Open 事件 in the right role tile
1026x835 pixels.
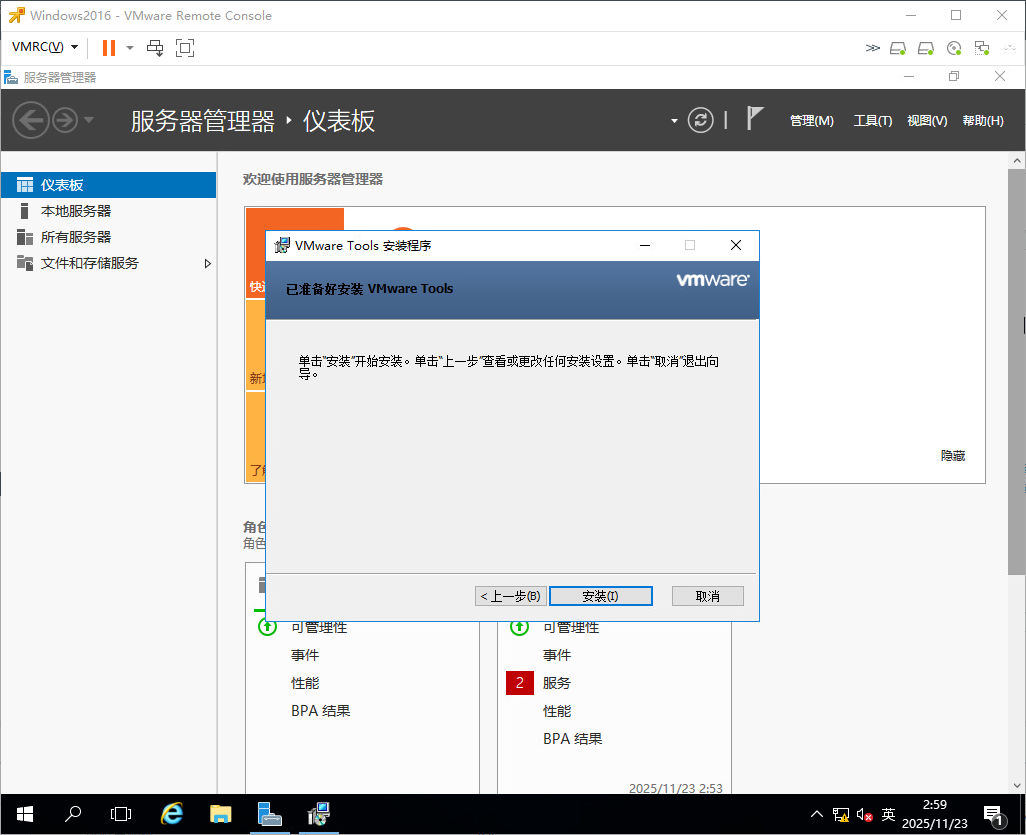click(557, 655)
